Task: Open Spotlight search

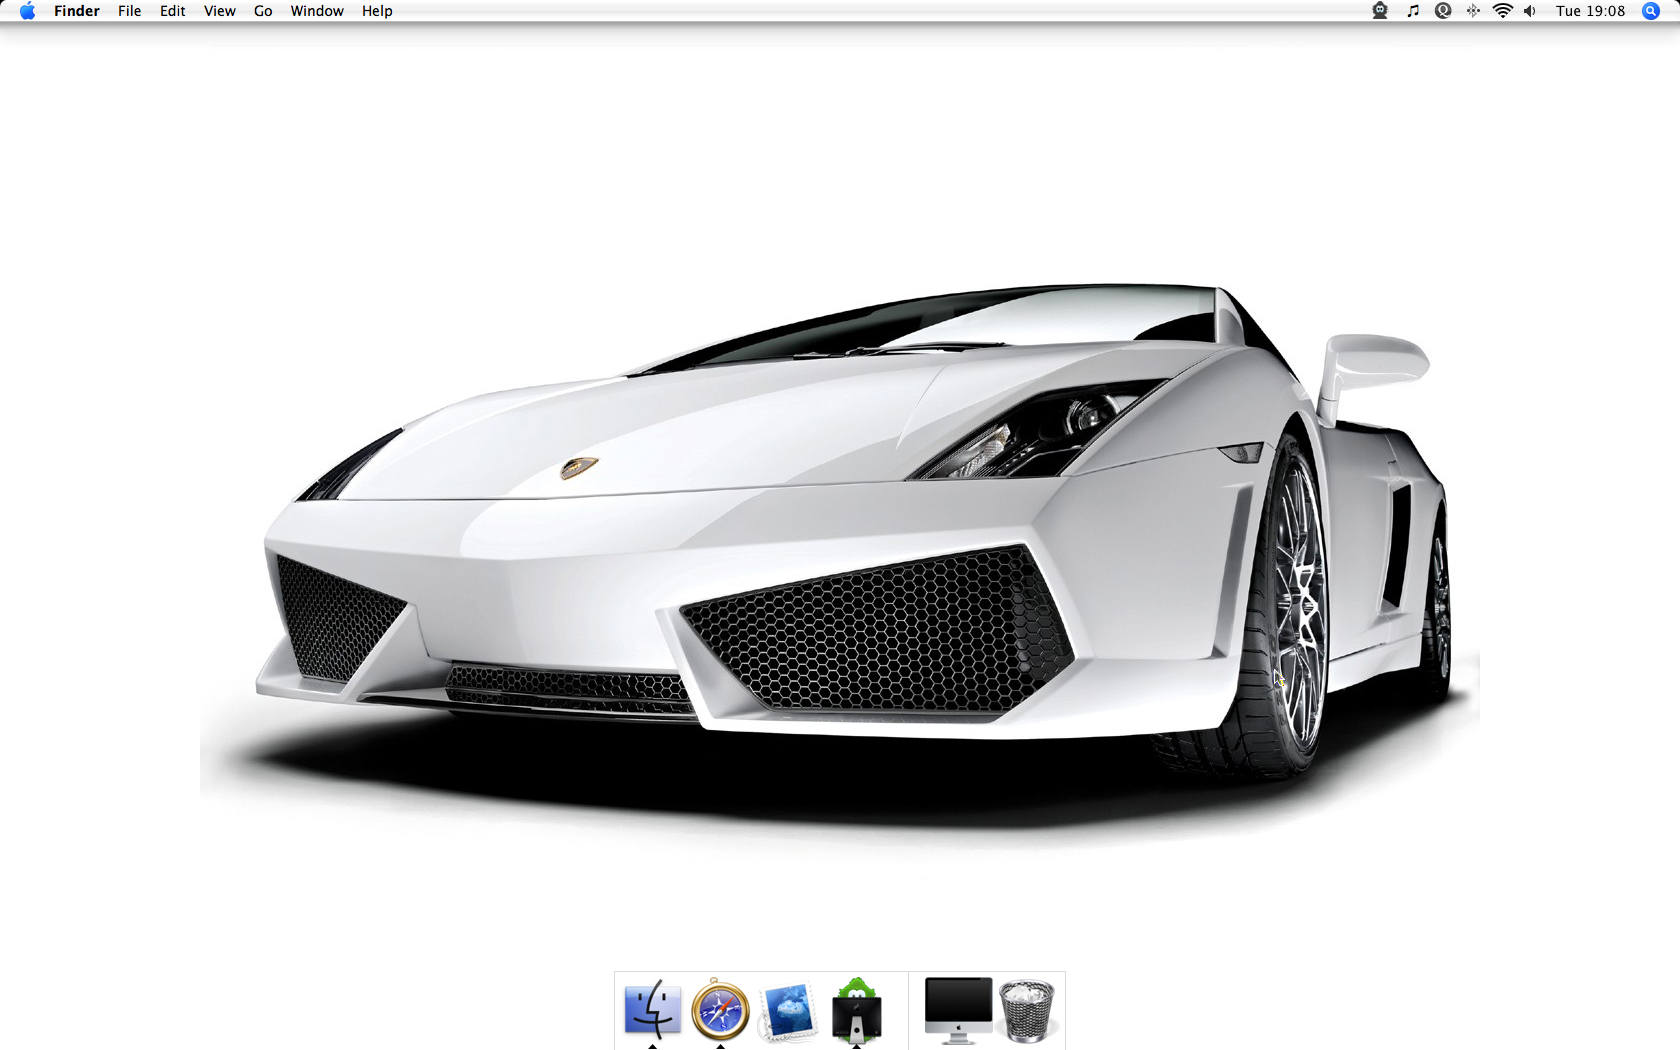Action: (x=1651, y=11)
